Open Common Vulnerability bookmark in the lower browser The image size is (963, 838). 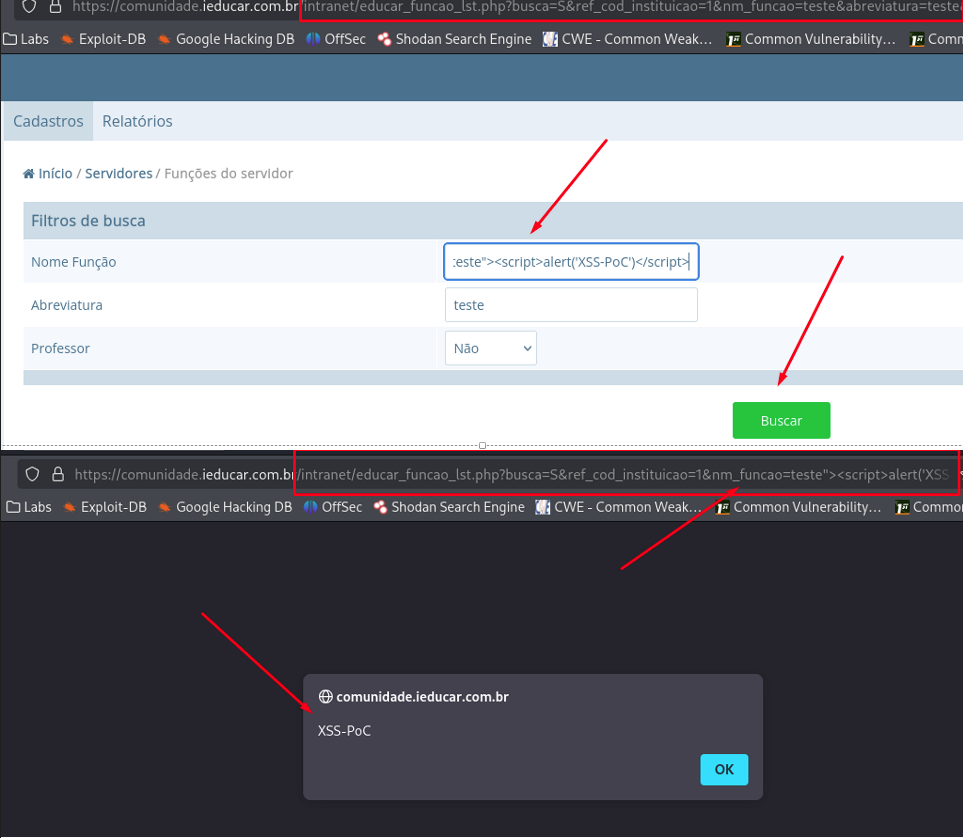(x=798, y=507)
